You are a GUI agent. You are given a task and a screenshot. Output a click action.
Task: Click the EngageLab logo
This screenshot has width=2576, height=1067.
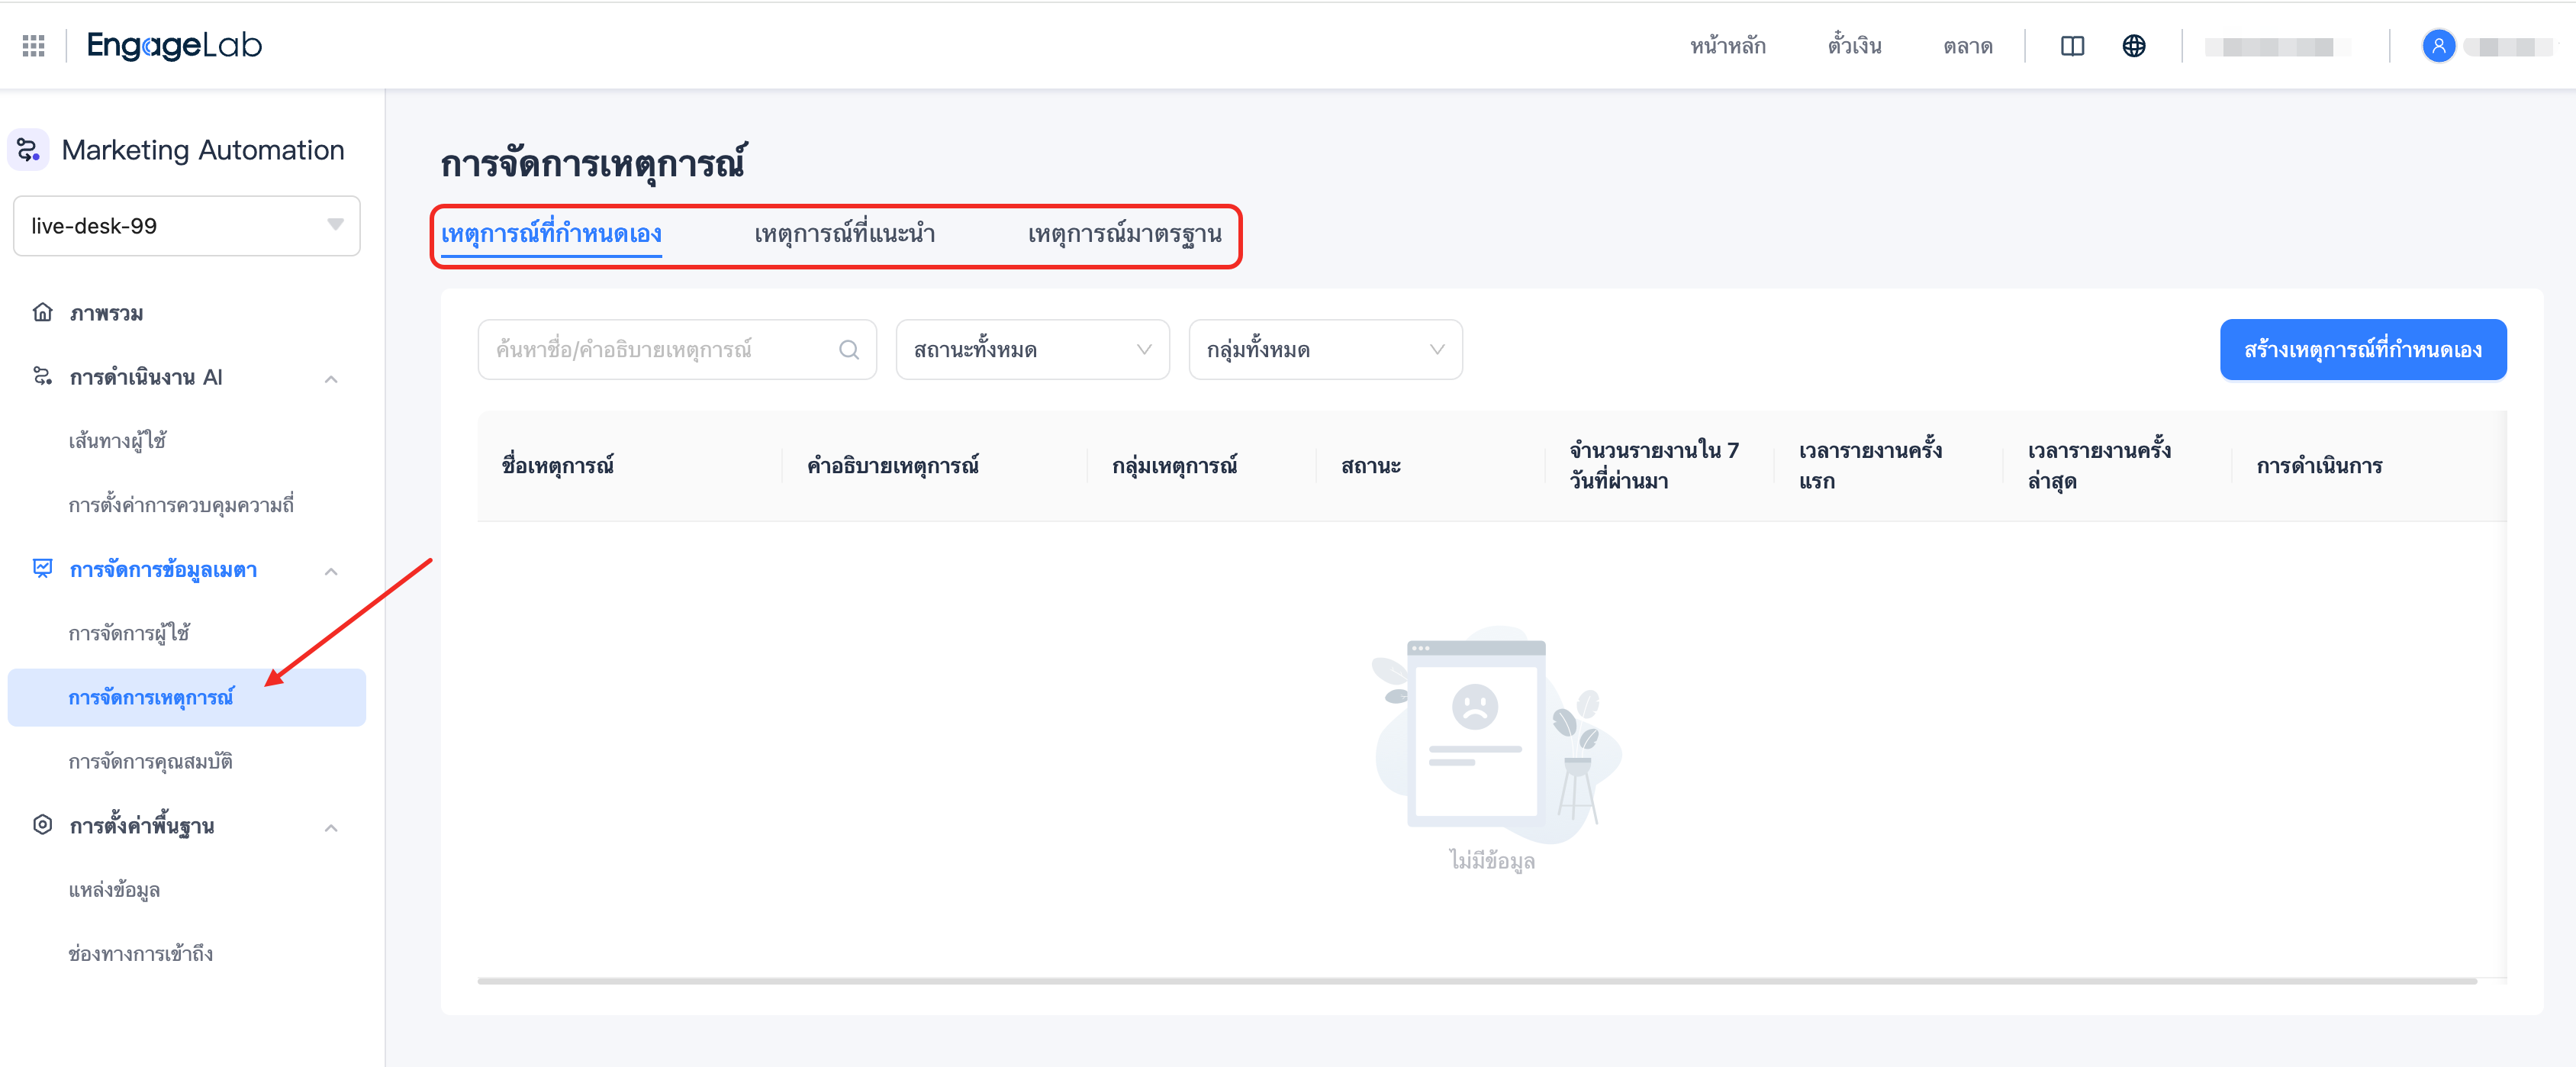175,45
